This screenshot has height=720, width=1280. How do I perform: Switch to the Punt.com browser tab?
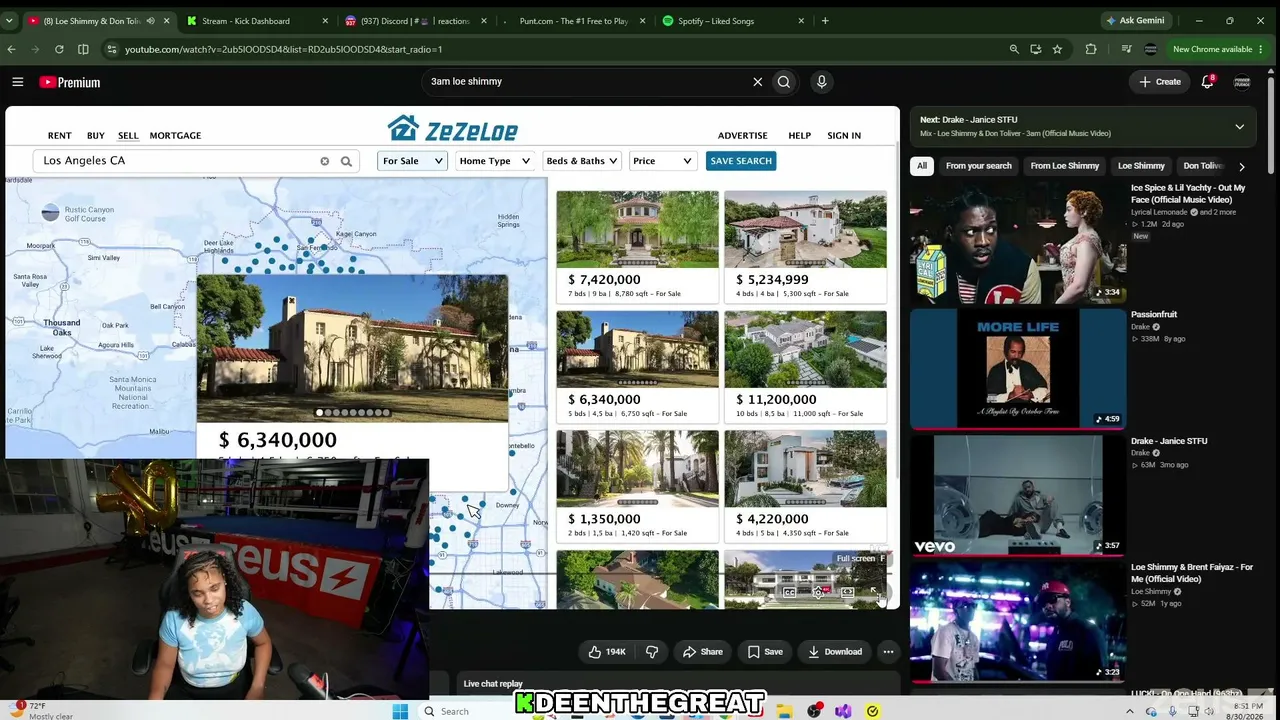[572, 21]
